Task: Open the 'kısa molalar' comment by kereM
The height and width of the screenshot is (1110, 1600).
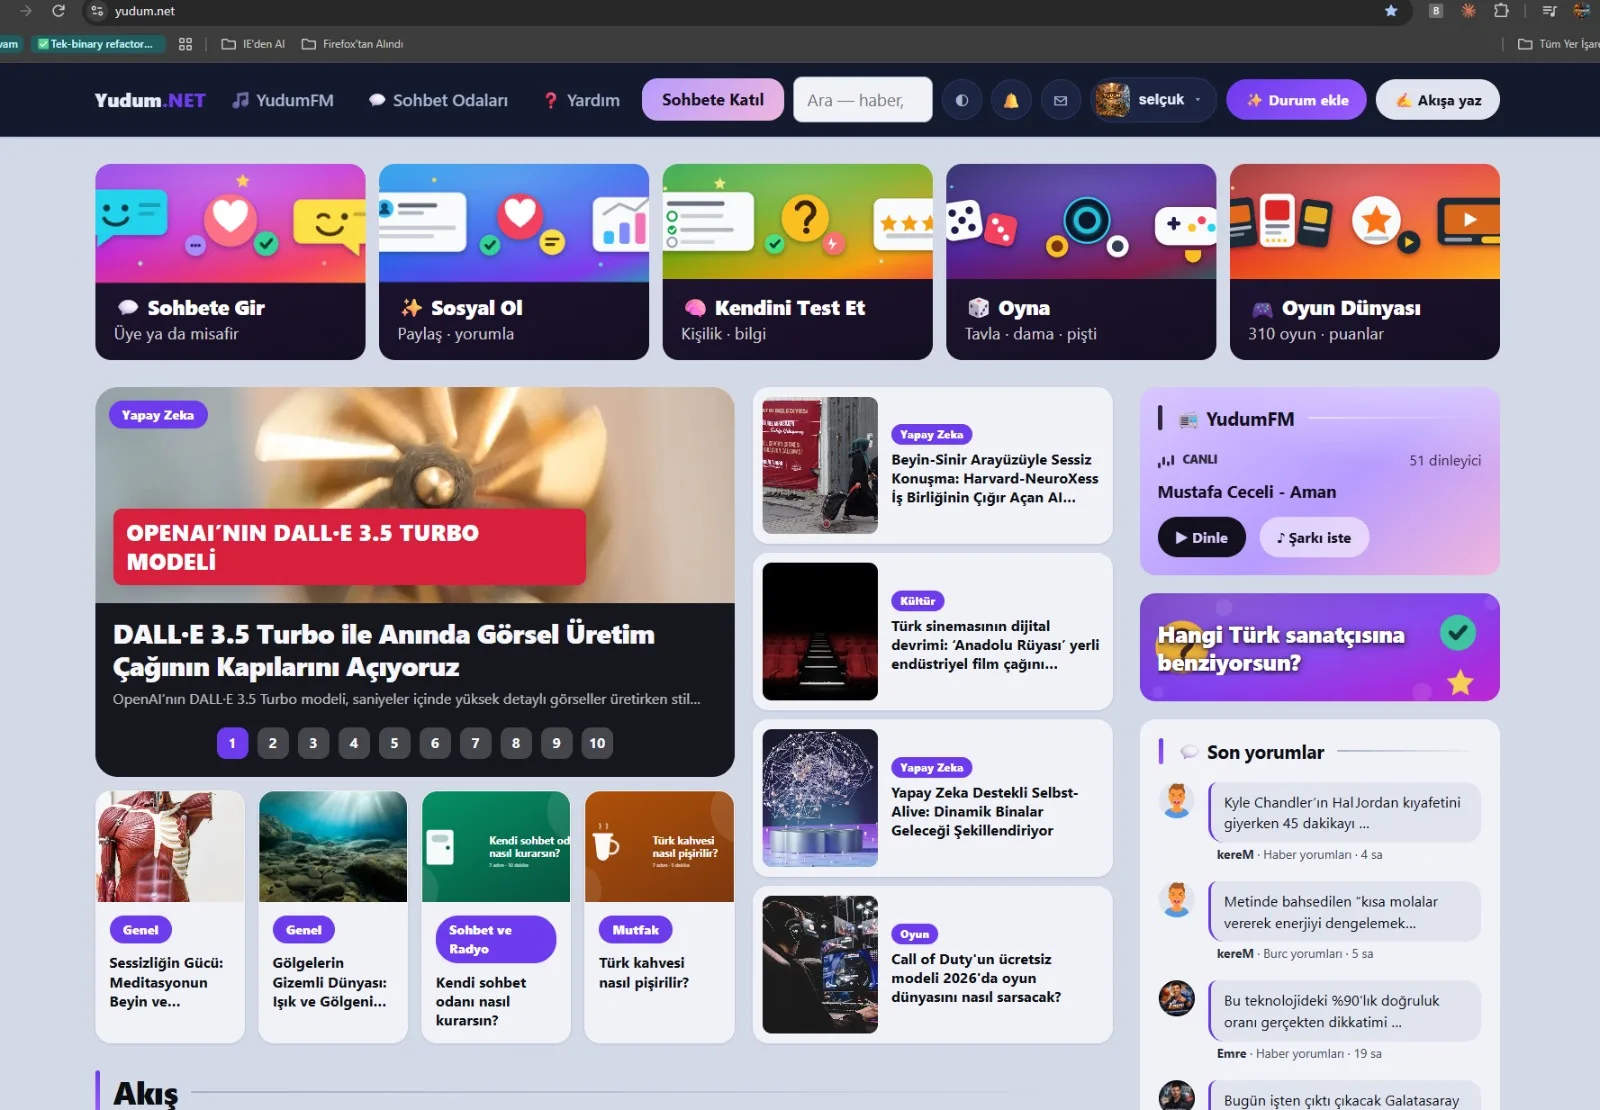Action: point(1344,912)
